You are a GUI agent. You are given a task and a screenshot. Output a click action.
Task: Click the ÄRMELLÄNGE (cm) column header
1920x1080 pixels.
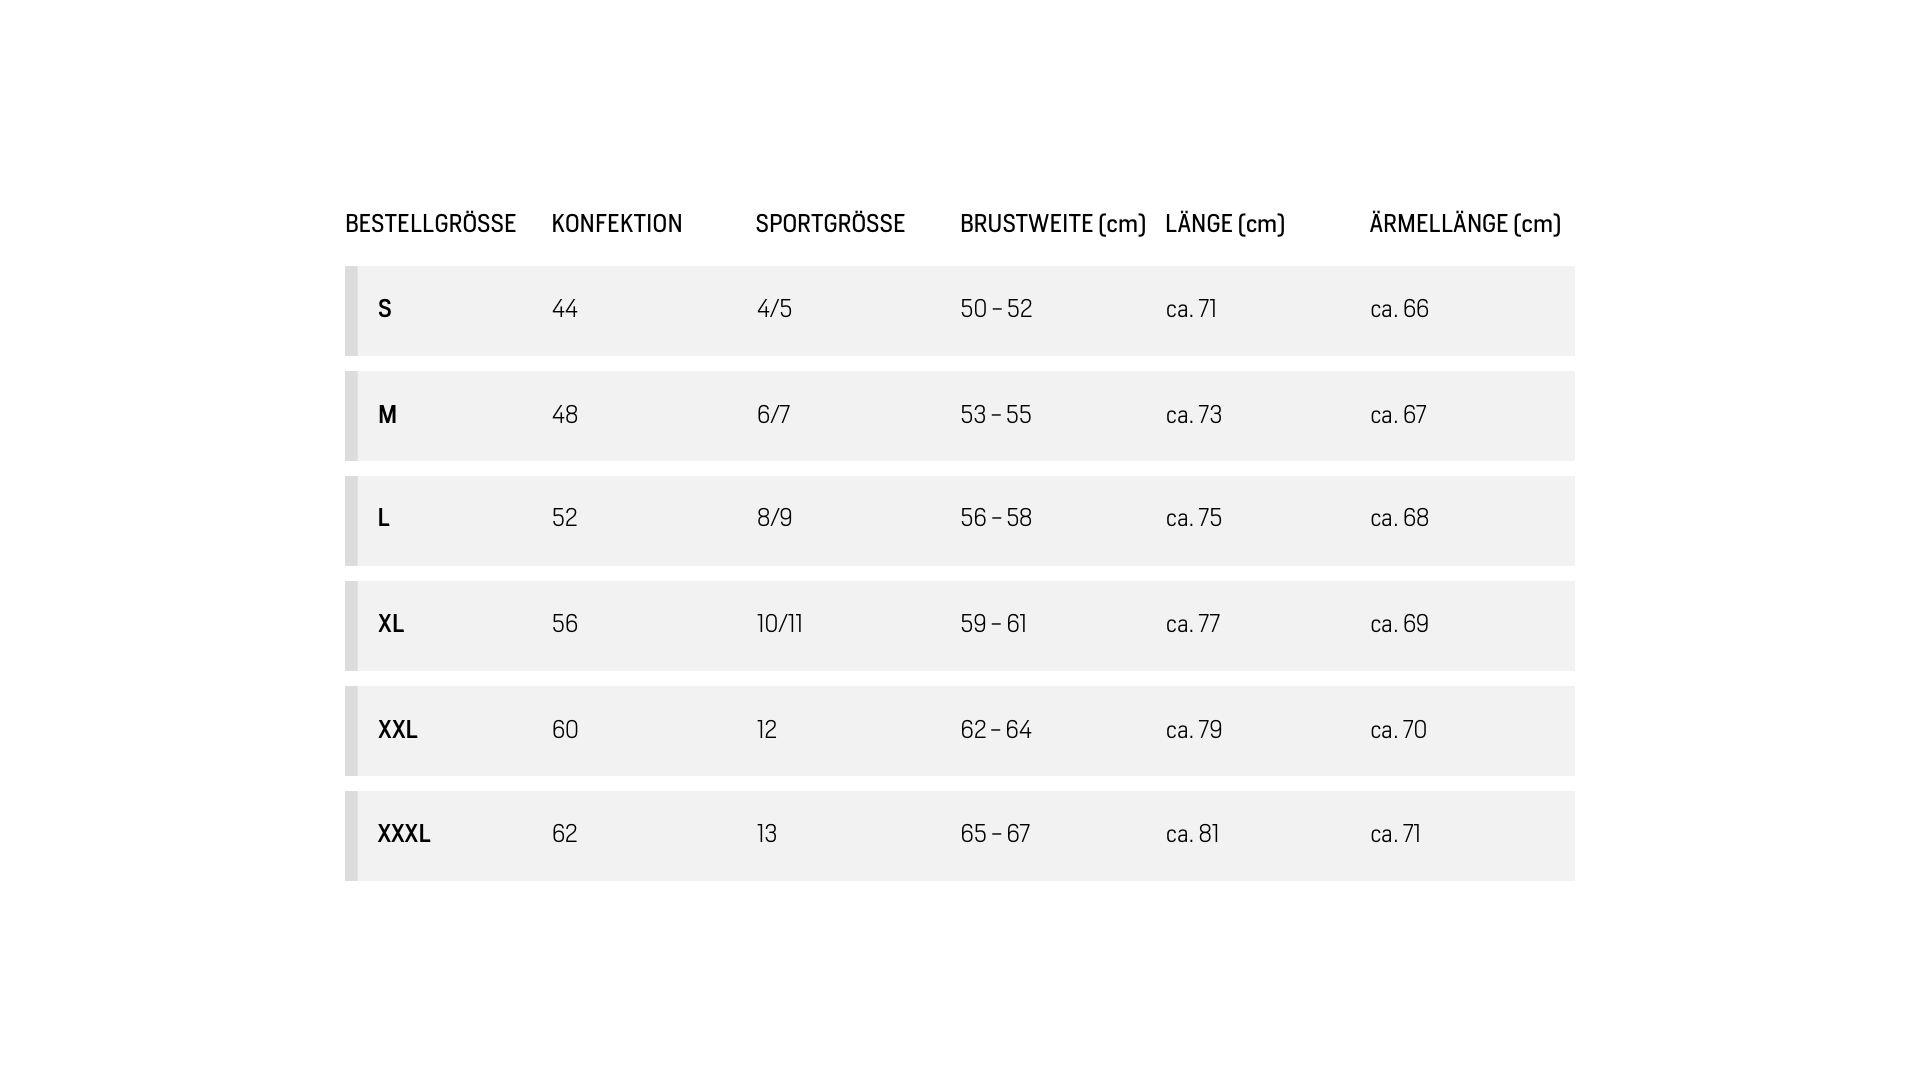[1465, 223]
